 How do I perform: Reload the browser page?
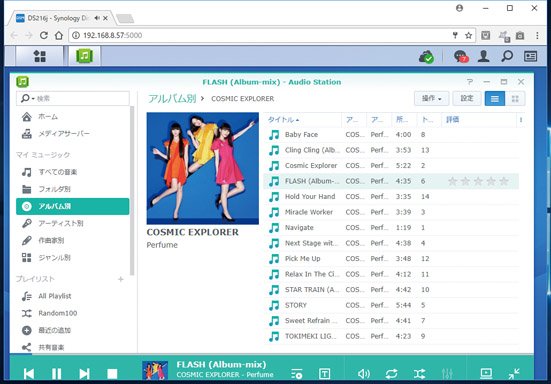point(44,35)
